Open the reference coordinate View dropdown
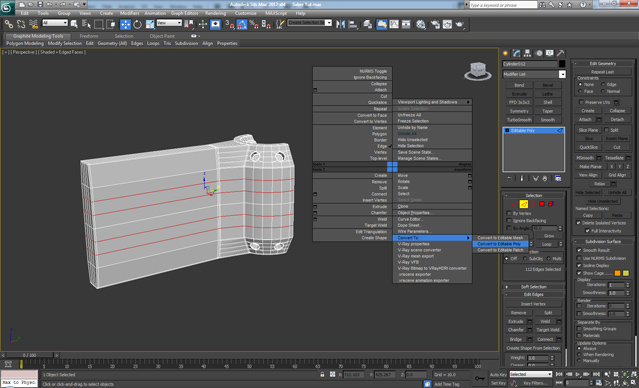The image size is (639, 388). pos(169,23)
